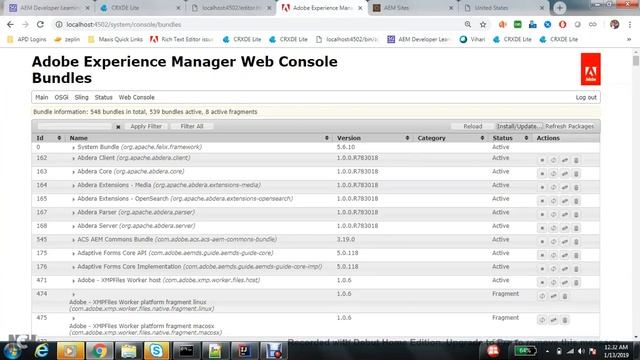640x360 pixels.
Task: Open the Status menu
Action: (103, 98)
